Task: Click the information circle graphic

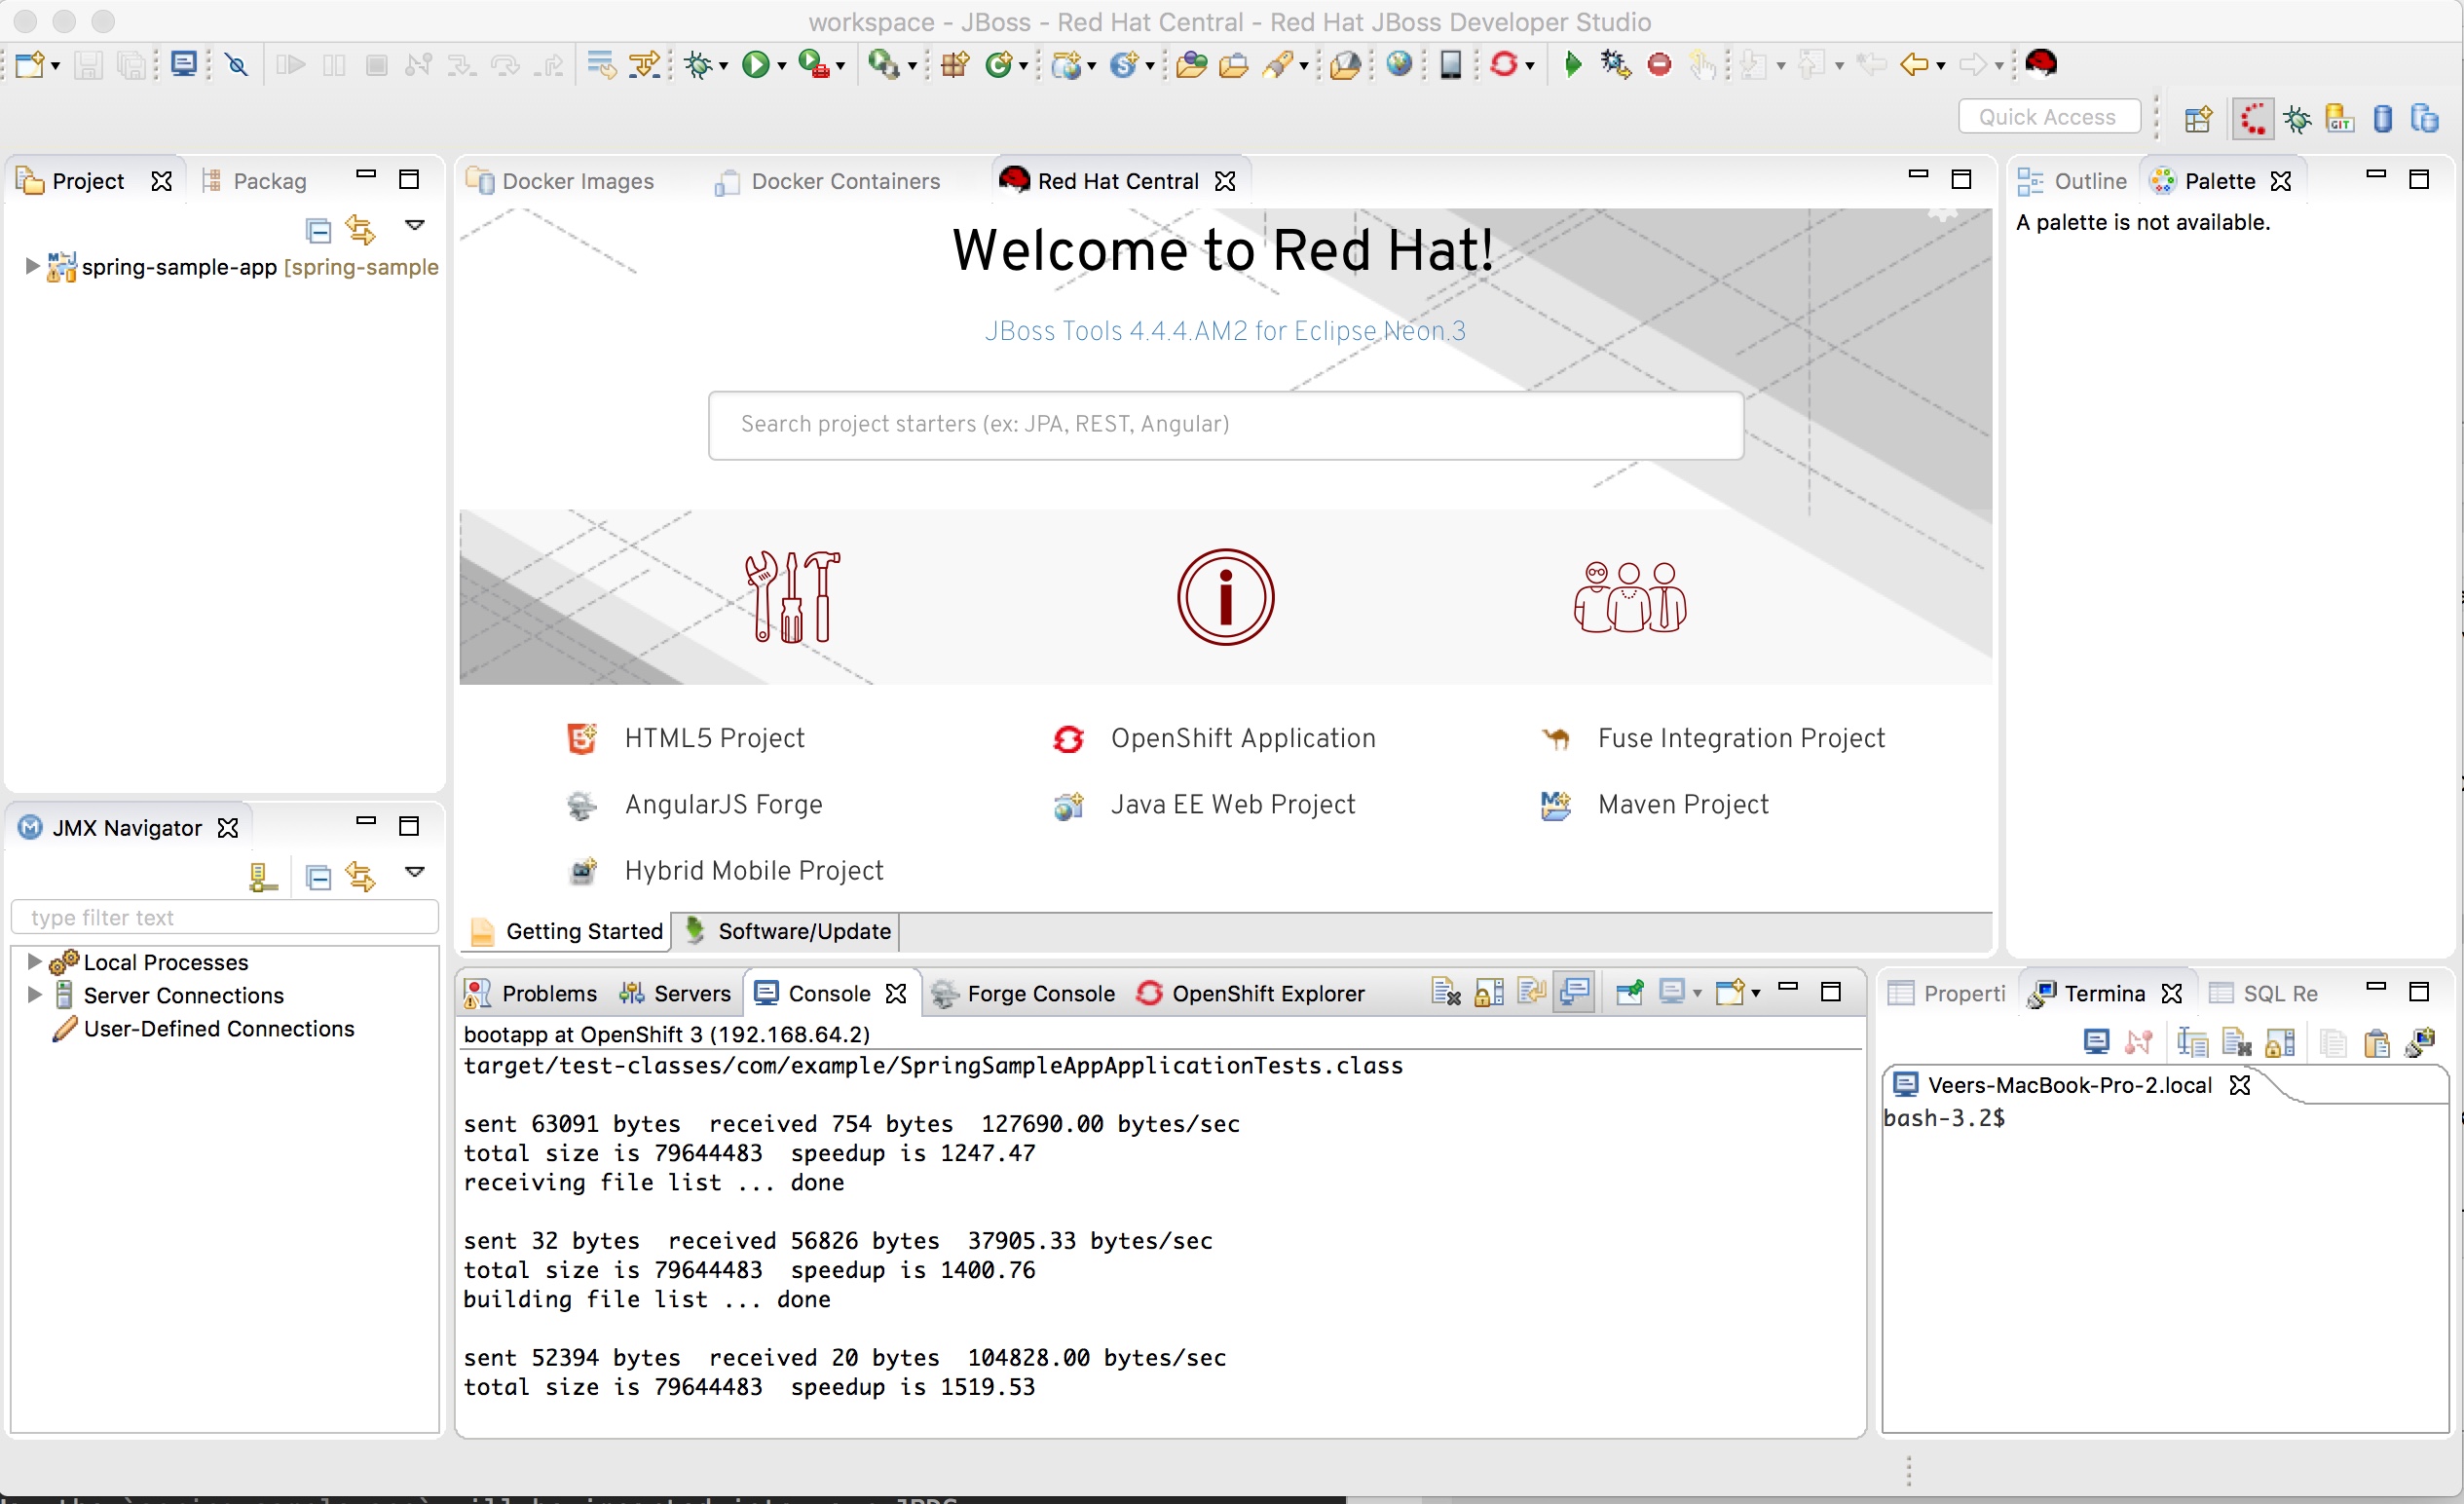Action: (x=1225, y=597)
